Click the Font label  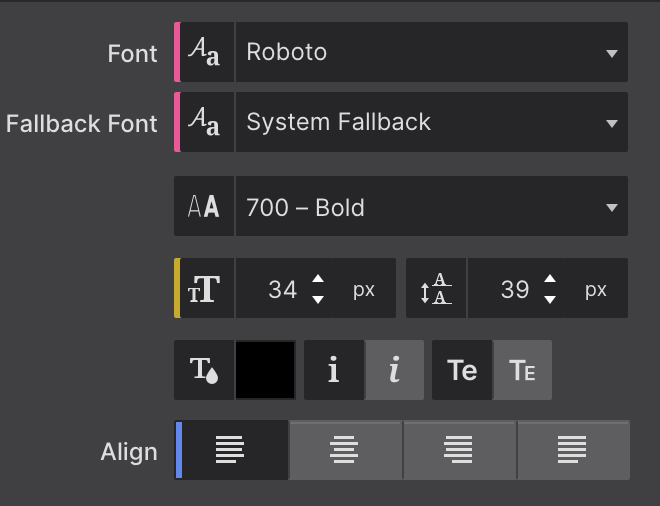click(x=132, y=53)
